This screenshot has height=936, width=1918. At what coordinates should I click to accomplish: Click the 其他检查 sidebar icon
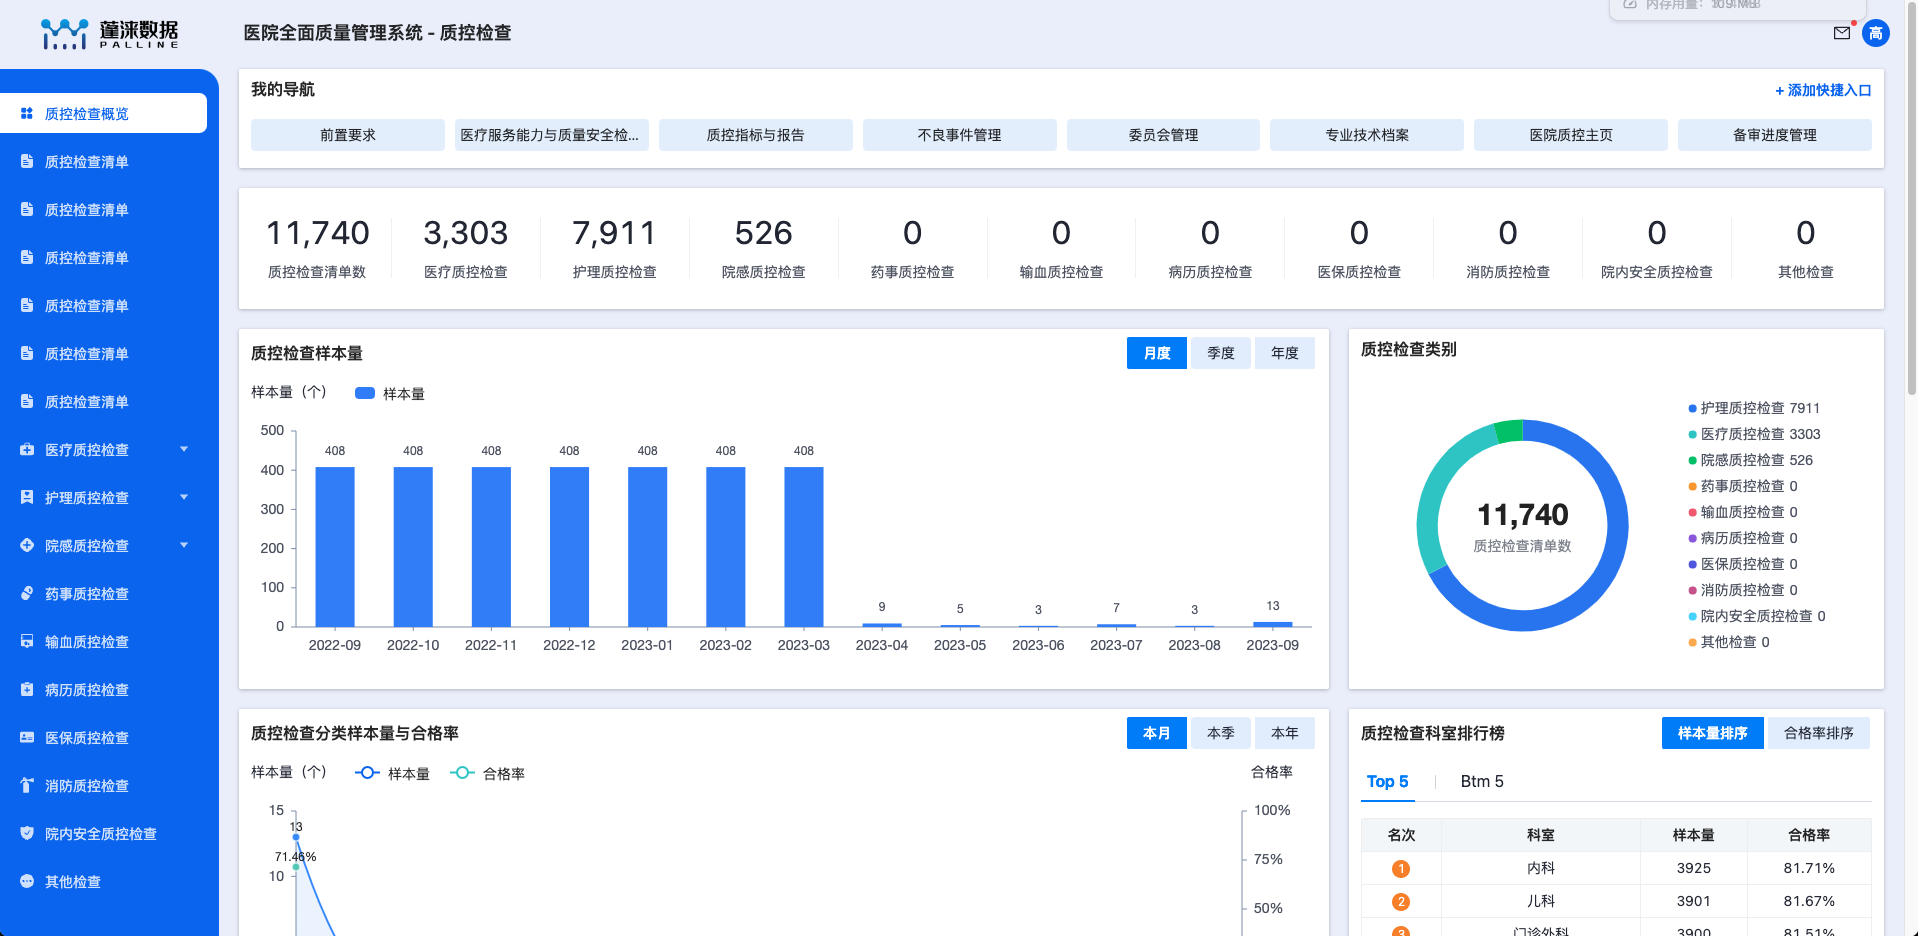[27, 881]
